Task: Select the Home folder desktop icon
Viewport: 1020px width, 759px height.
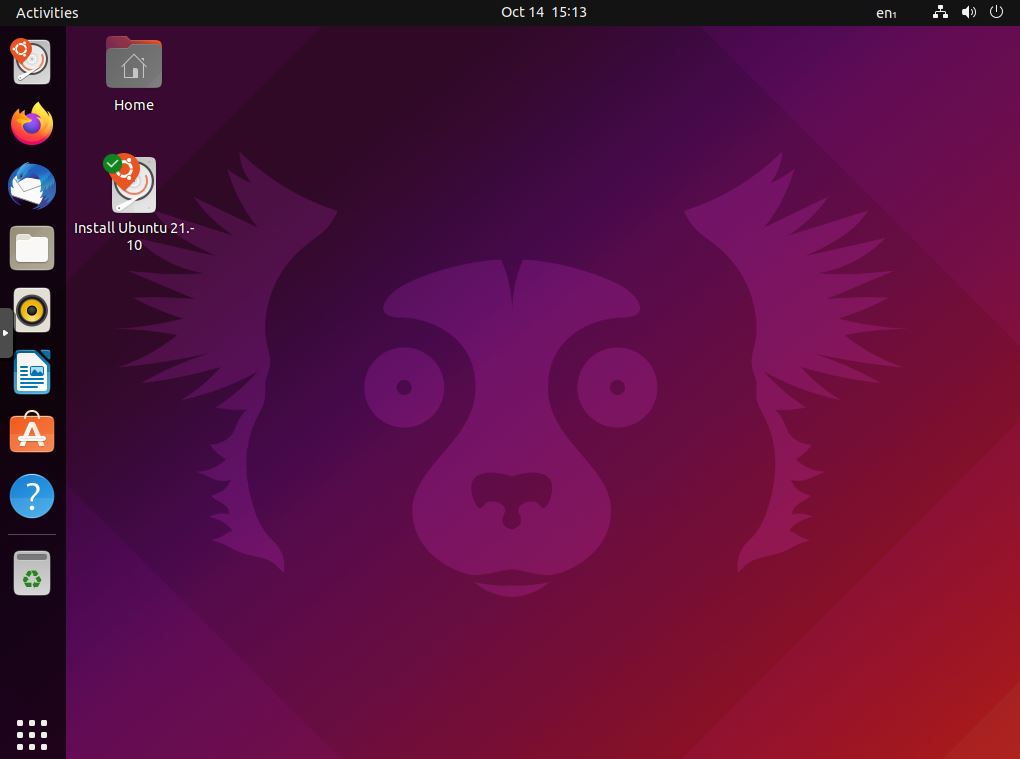Action: pos(134,62)
